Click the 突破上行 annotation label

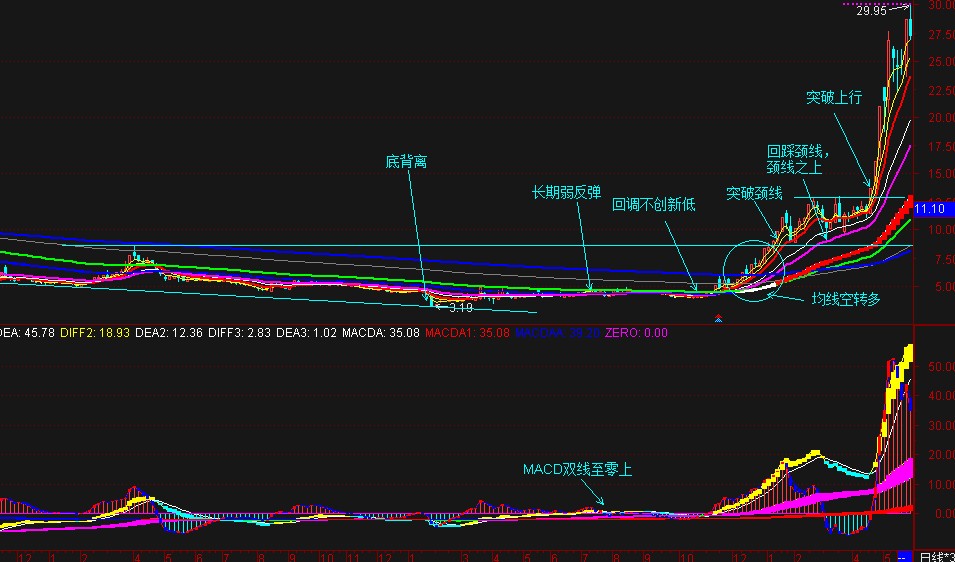834,98
